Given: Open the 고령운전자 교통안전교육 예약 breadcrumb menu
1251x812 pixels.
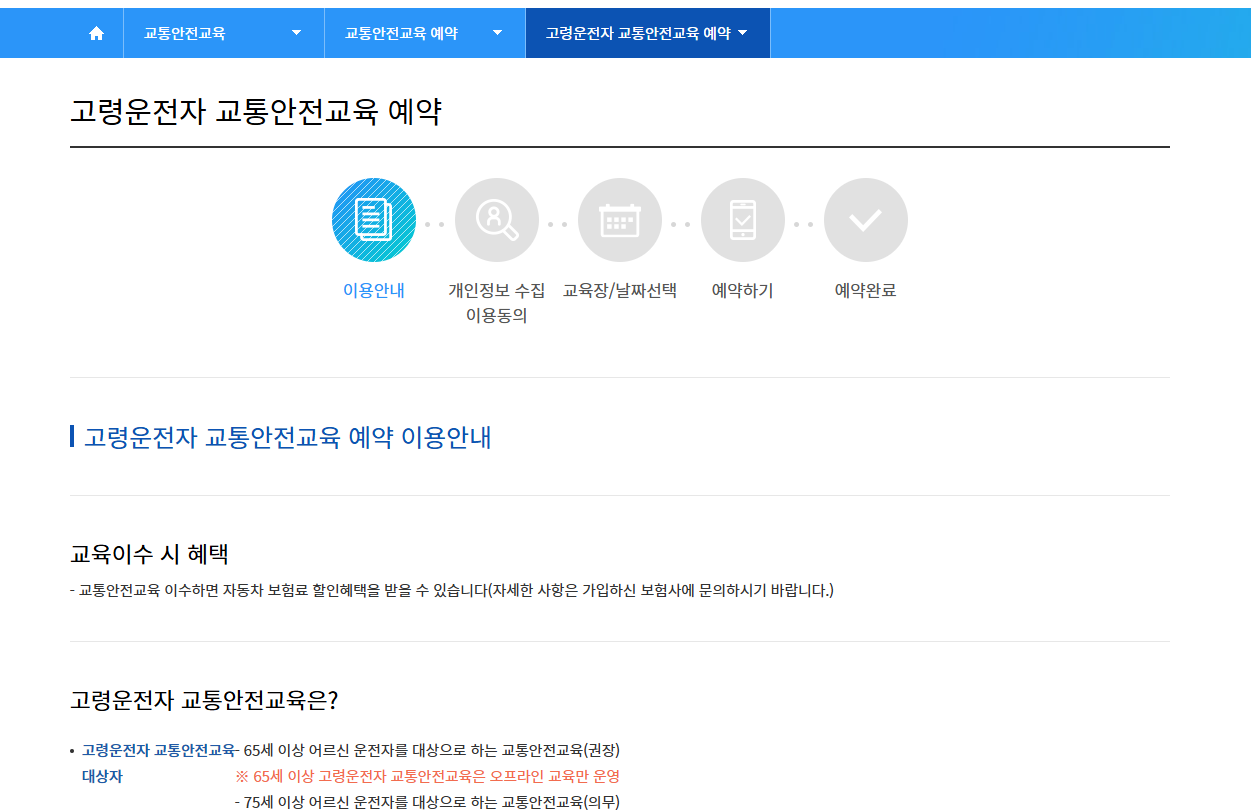Looking at the screenshot, I should coord(648,33).
